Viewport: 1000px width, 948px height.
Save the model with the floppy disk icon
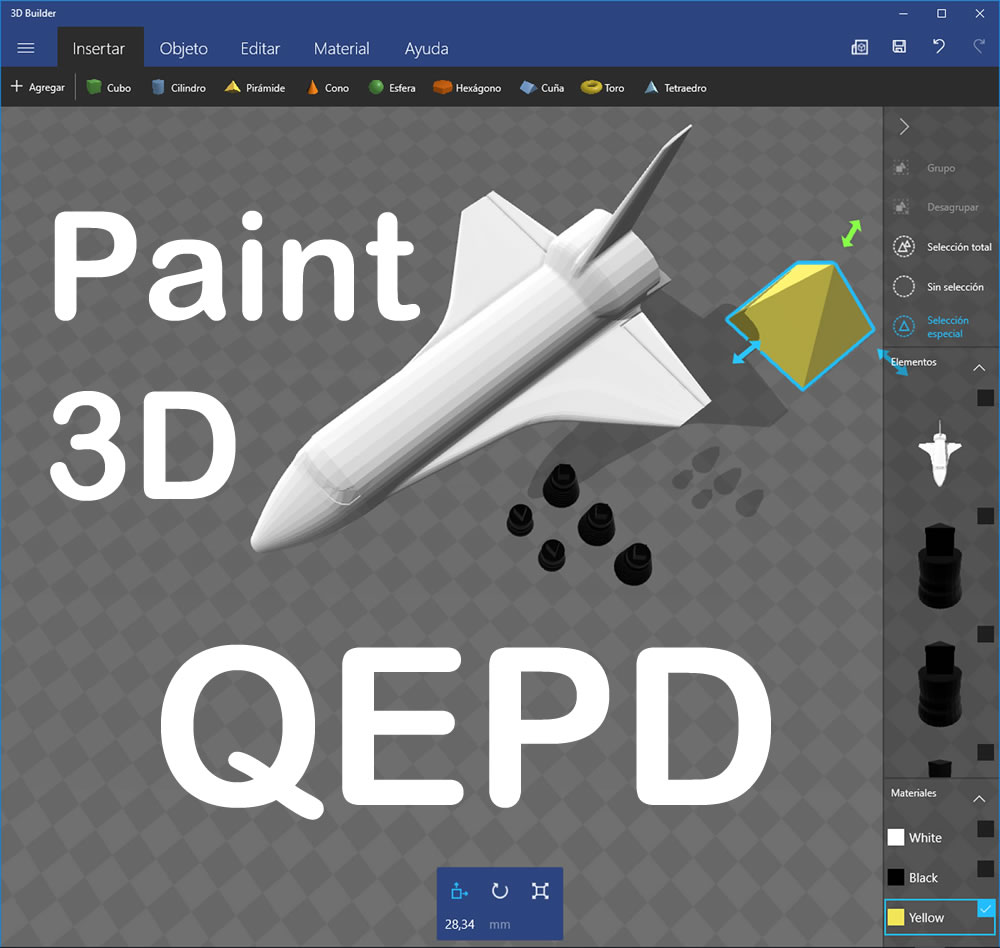click(899, 47)
